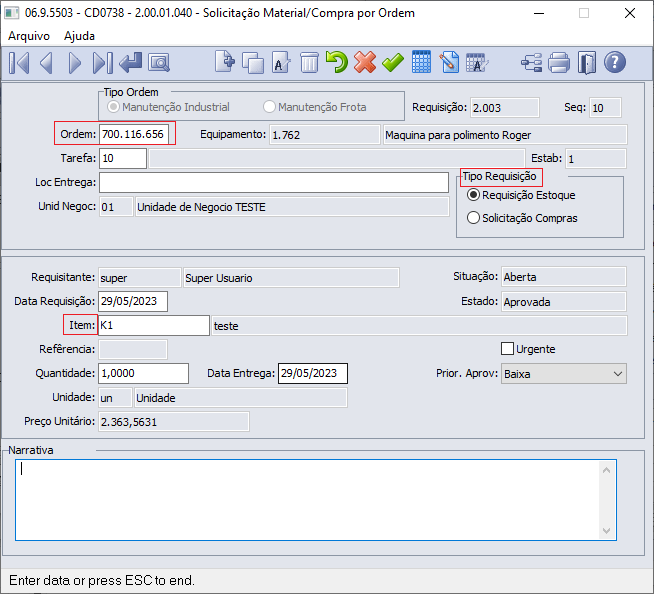The width and height of the screenshot is (654, 594).
Task: Open the Arquivo menu
Action: coord(30,35)
